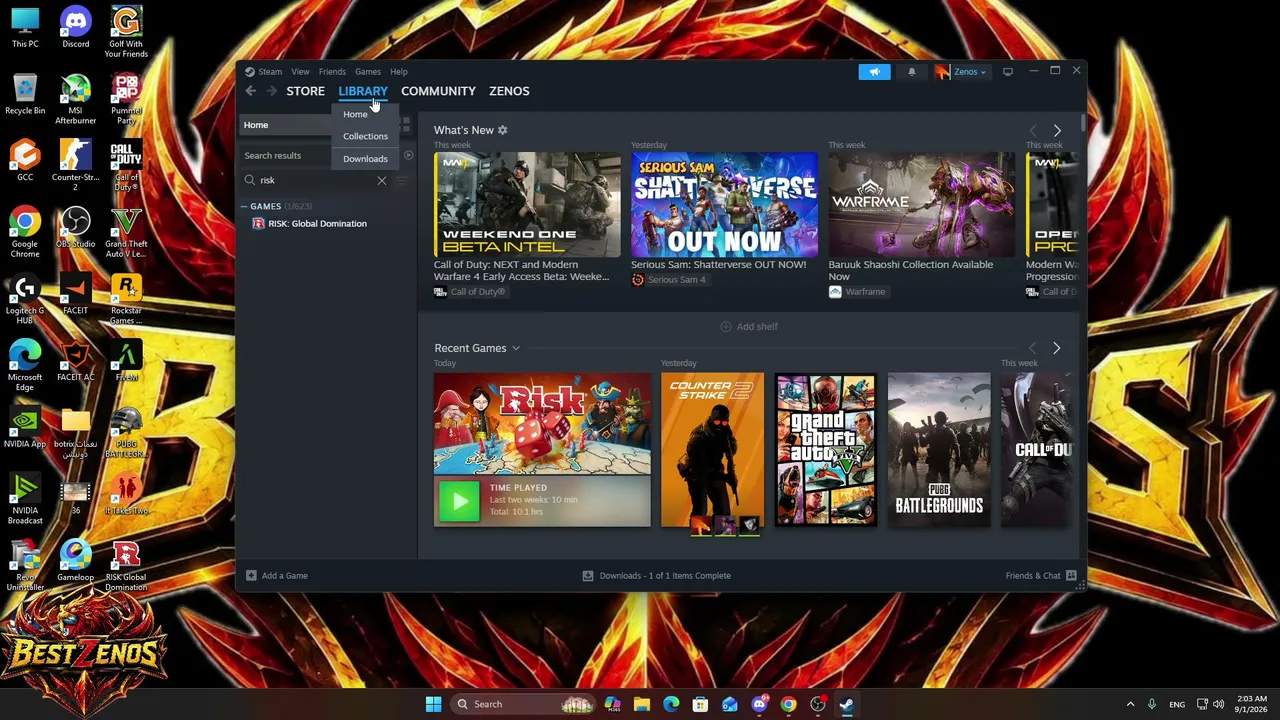Select the Counter-Strike 2 desktop icon
The width and height of the screenshot is (1280, 720).
click(x=75, y=166)
